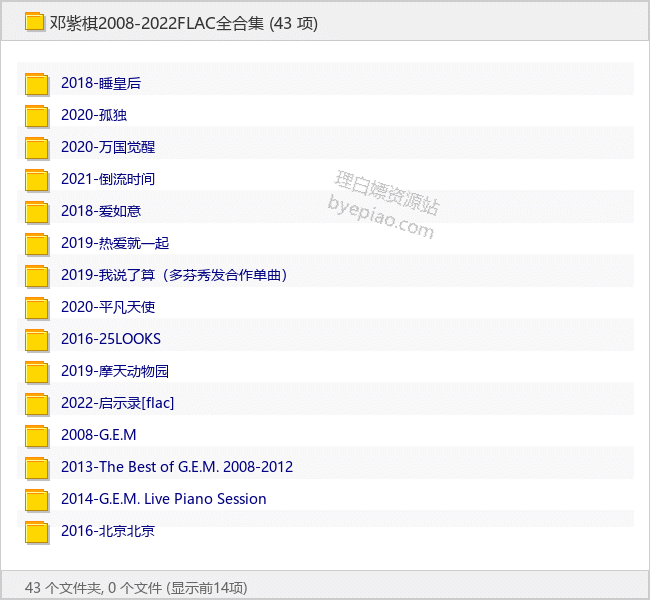The height and width of the screenshot is (600, 650).
Task: Open the 2020-平凡天使 folder link
Action: 108,307
